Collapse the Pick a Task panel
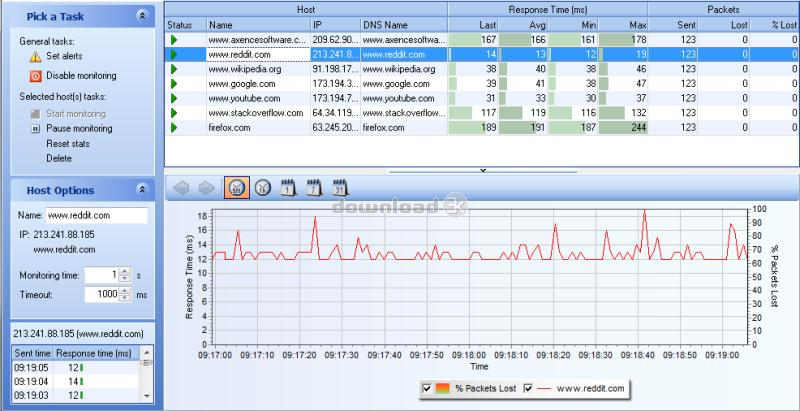The image size is (800, 411). (142, 16)
